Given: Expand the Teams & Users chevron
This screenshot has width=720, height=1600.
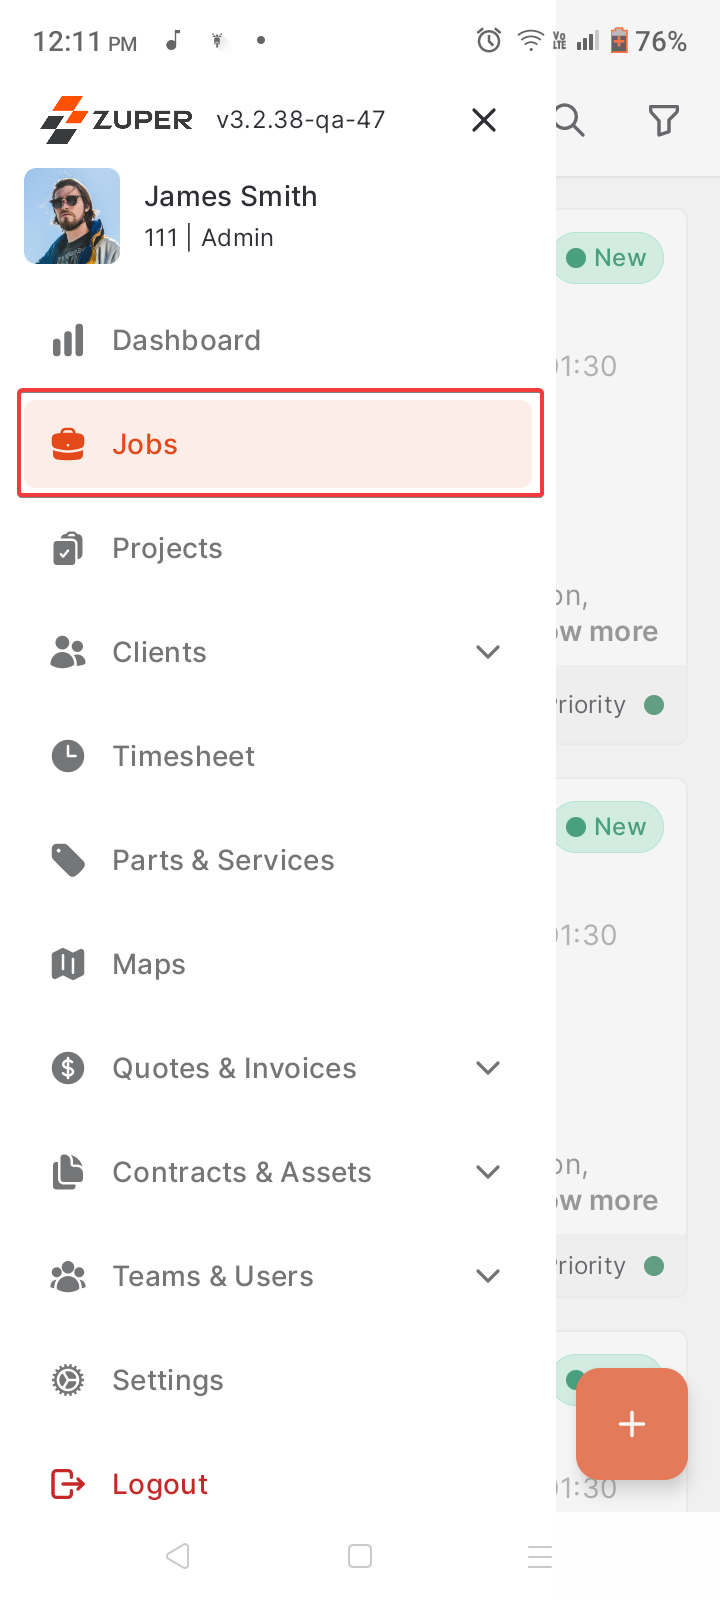Looking at the screenshot, I should tap(488, 1276).
